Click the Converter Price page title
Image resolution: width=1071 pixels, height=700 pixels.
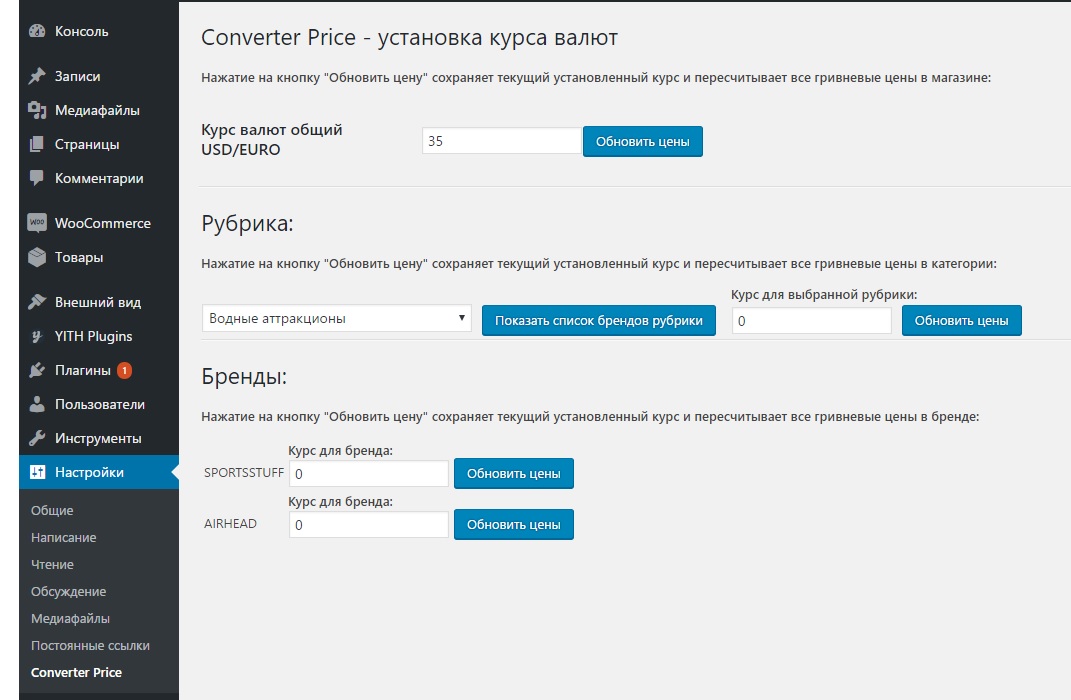[409, 38]
